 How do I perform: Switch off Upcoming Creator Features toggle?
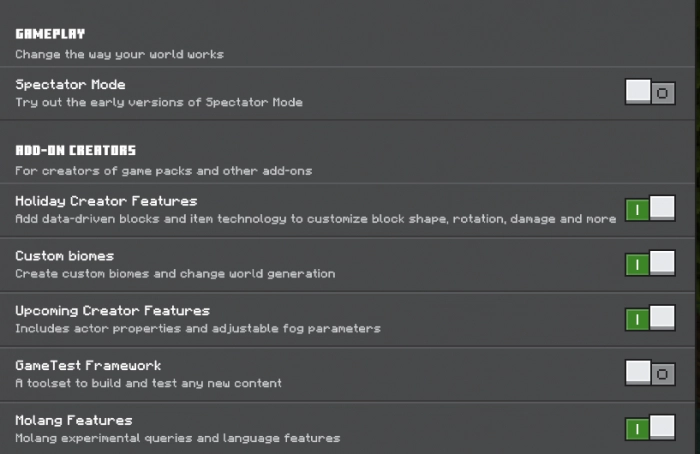(650, 319)
